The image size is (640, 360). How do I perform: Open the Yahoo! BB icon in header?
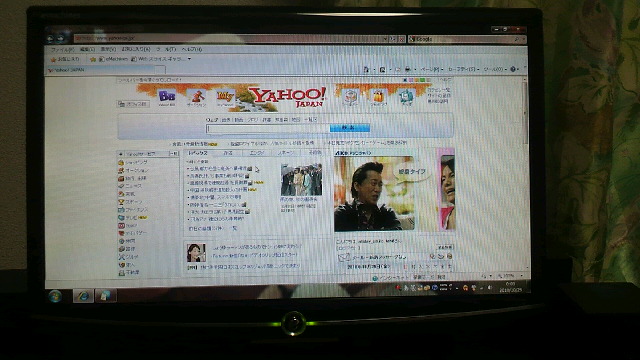(167, 97)
